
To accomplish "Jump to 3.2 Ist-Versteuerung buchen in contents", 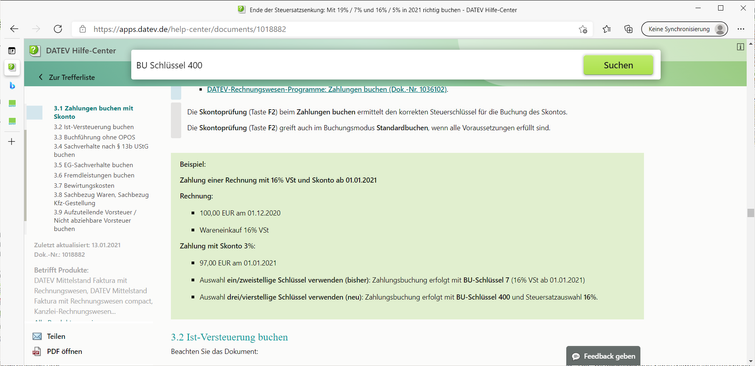I will click(94, 127).
